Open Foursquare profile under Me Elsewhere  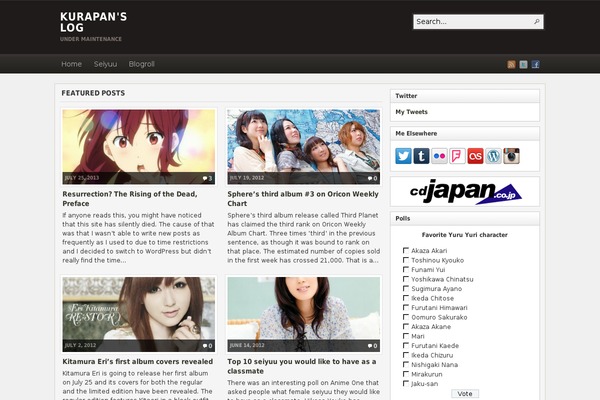(x=457, y=156)
